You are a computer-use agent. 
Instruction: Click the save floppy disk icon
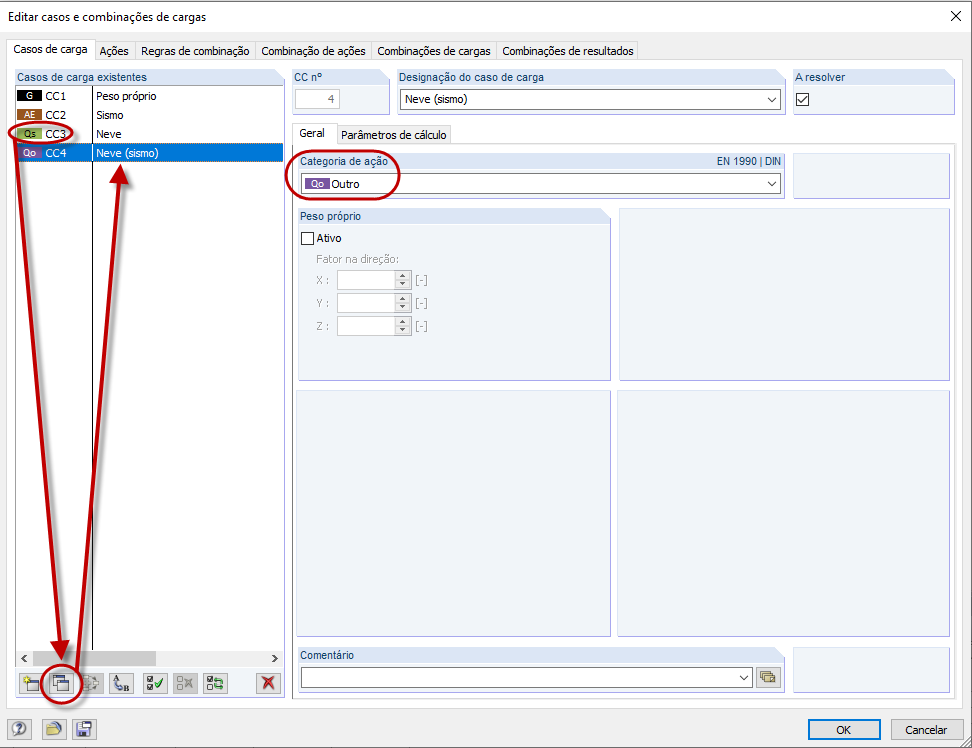pyautogui.click(x=84, y=729)
